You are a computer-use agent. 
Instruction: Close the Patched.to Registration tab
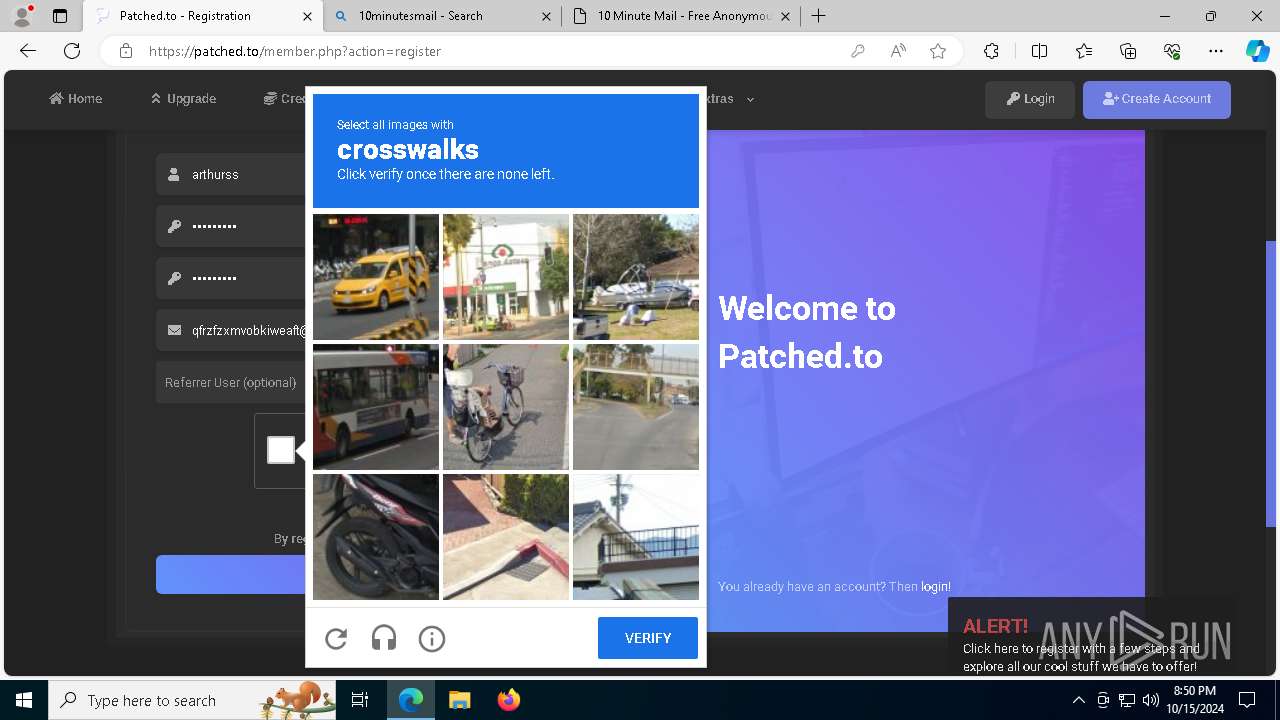308,16
